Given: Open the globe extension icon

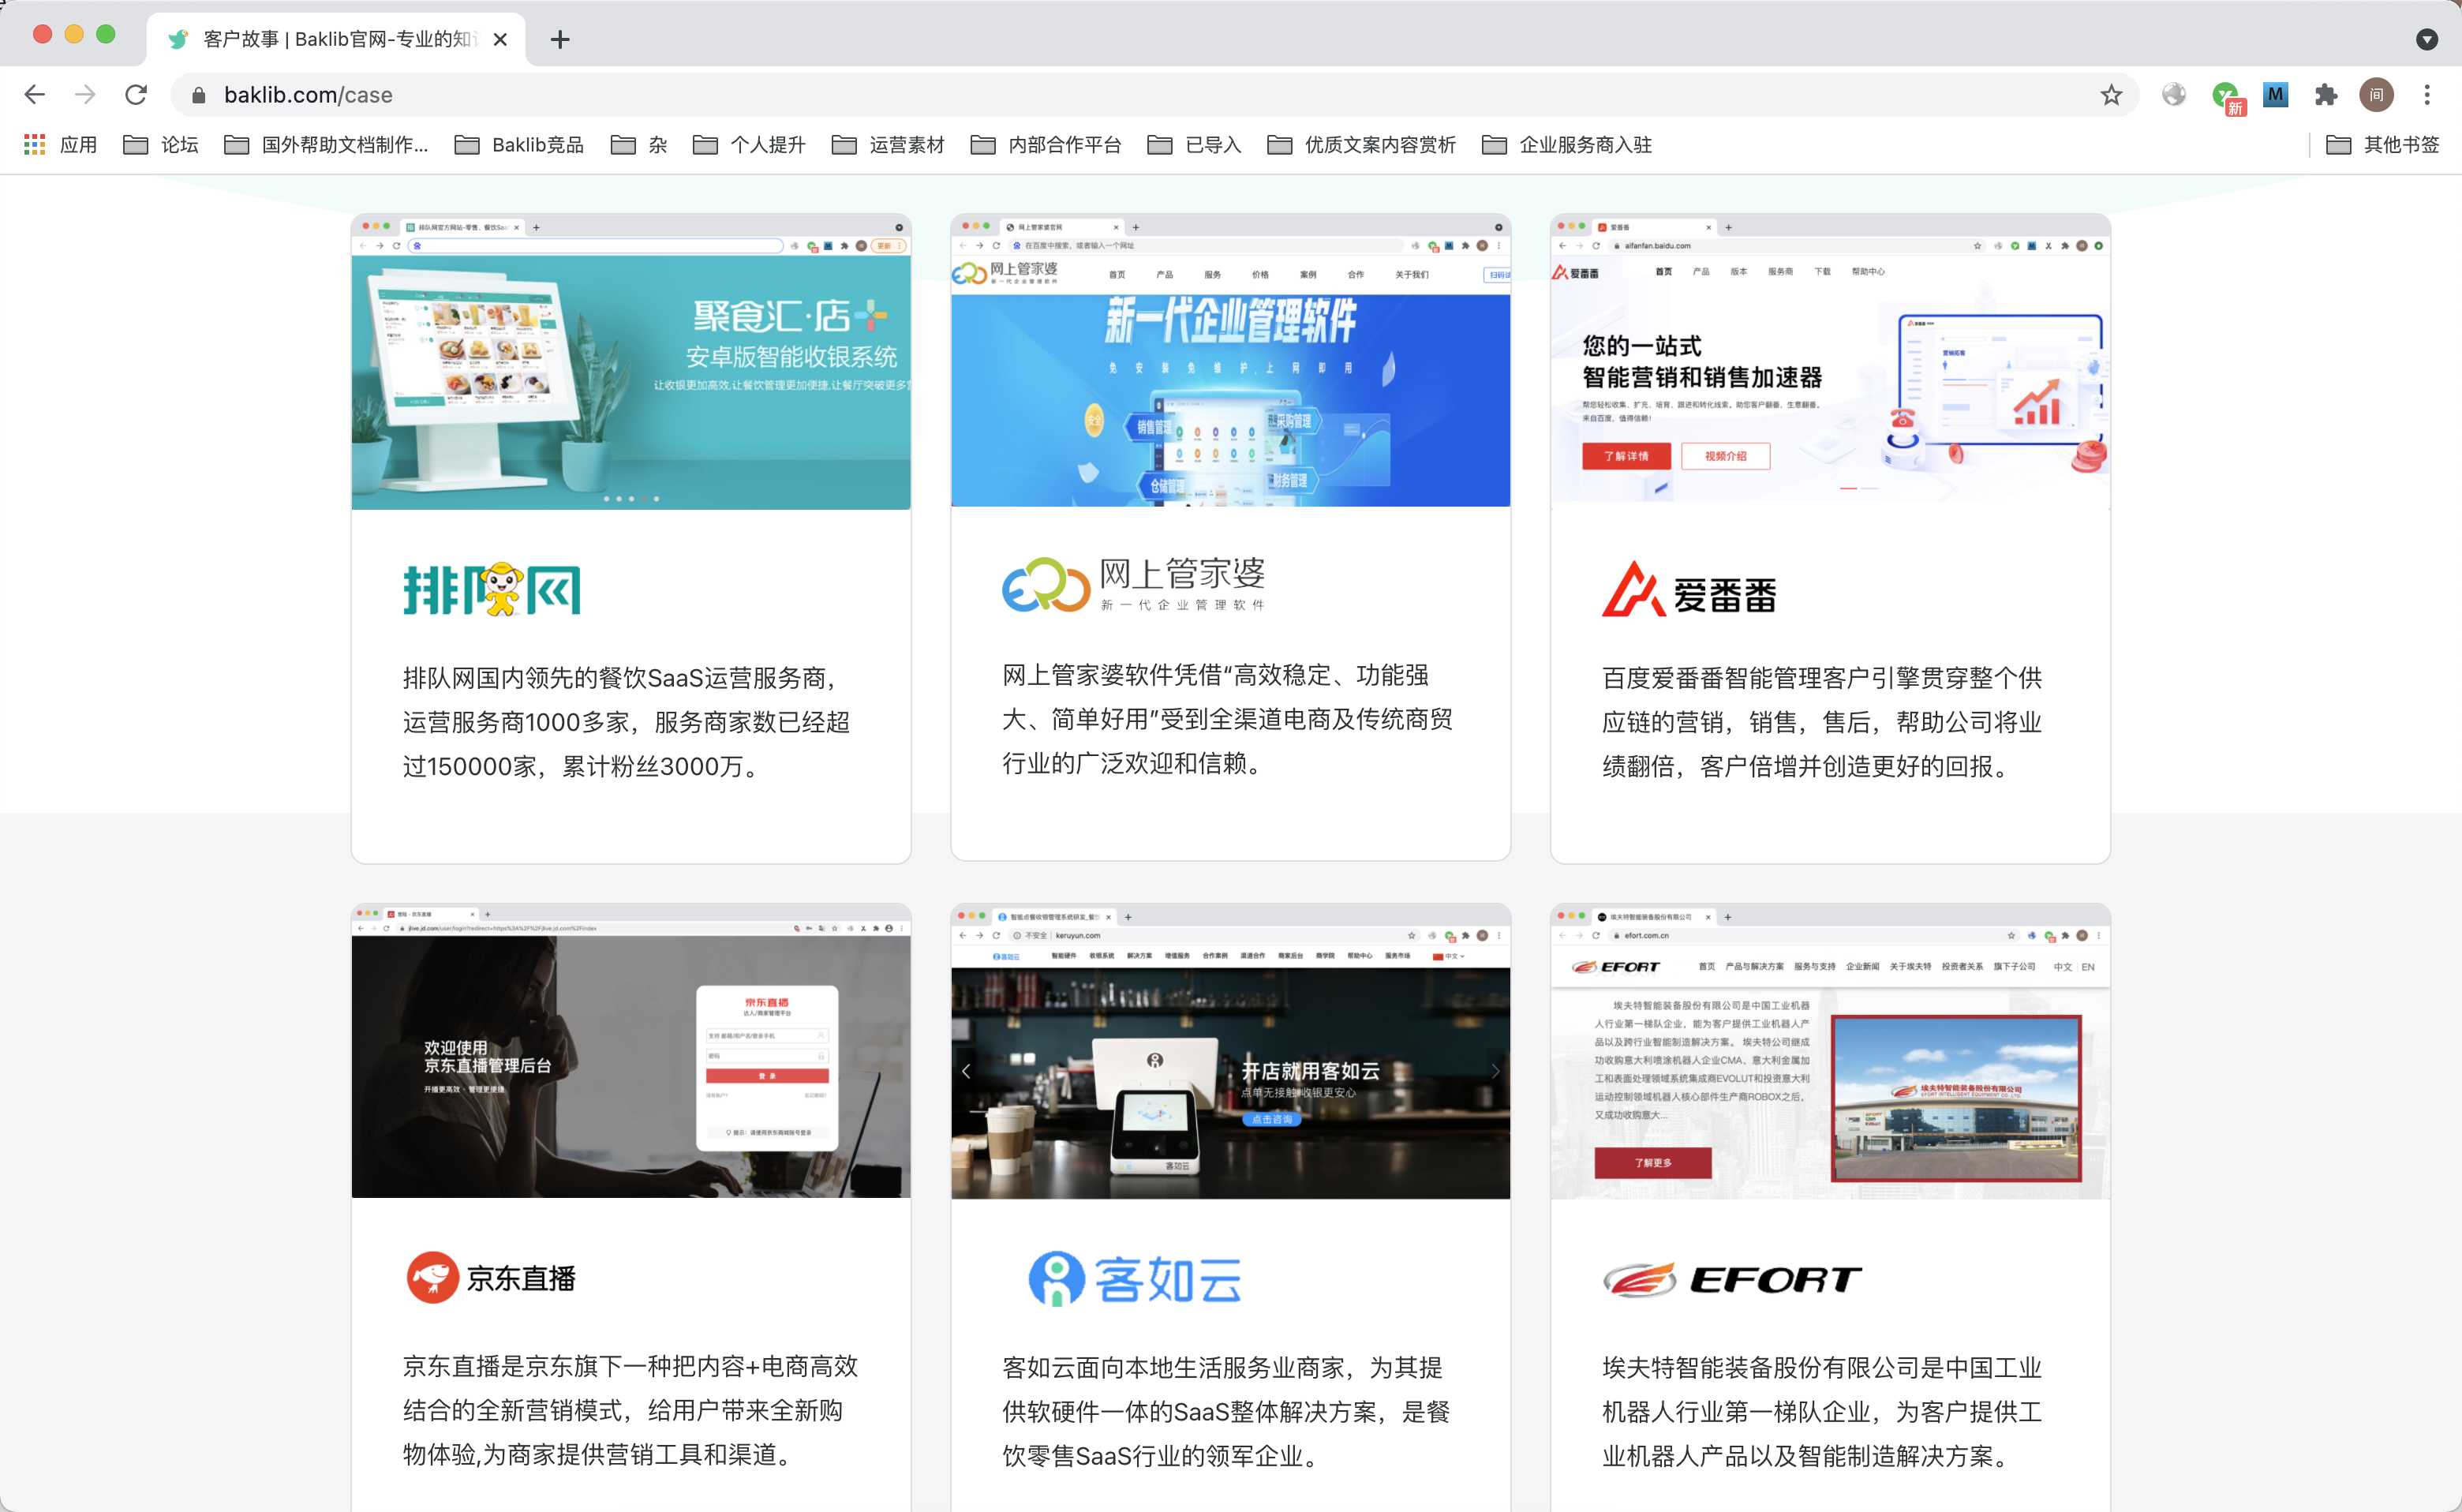Looking at the screenshot, I should (x=2174, y=95).
